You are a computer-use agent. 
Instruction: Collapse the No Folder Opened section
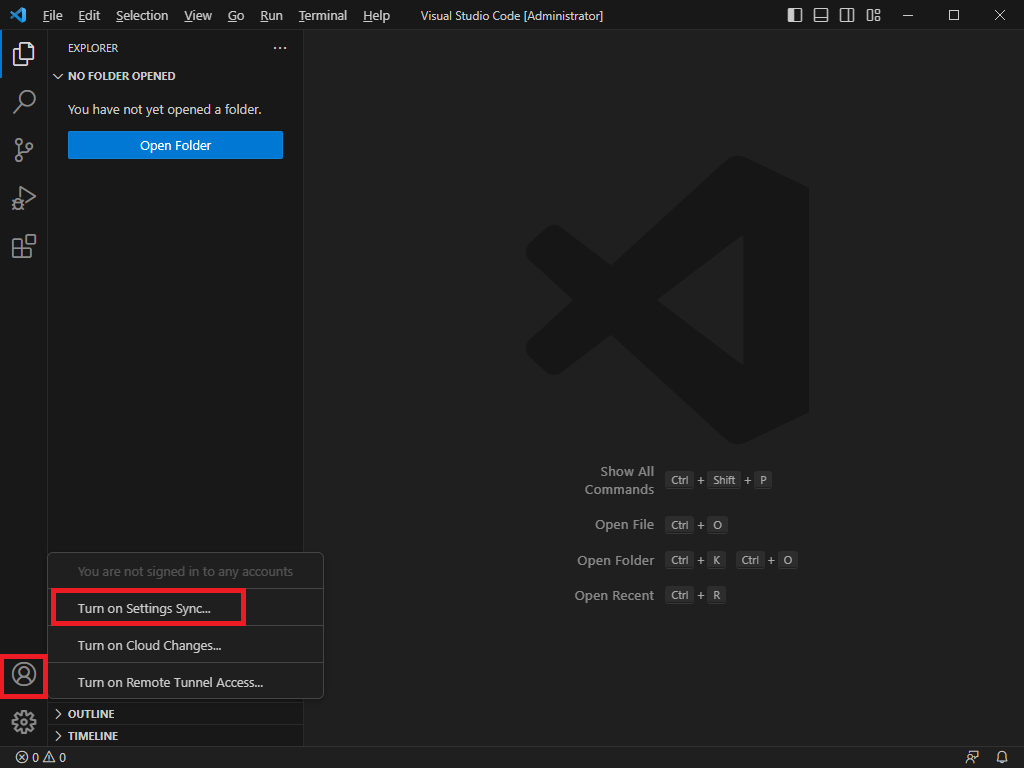(121, 76)
